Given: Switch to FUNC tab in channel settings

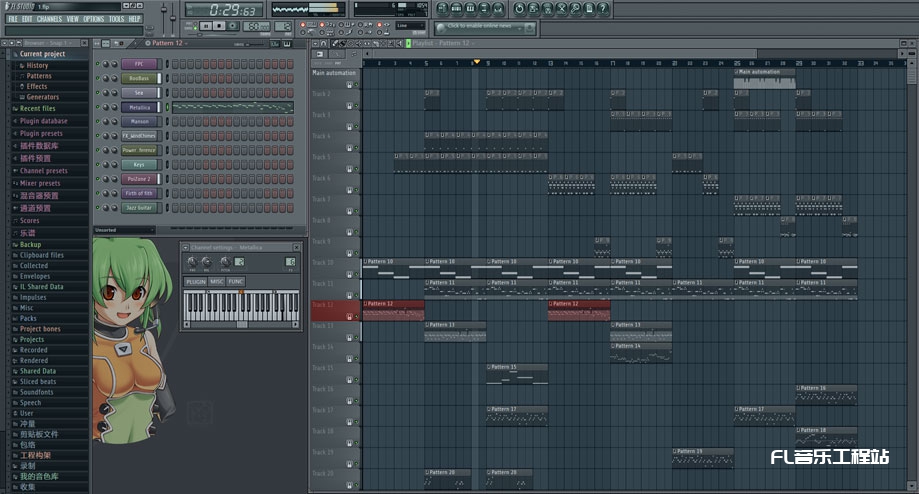Looking at the screenshot, I should pos(236,282).
